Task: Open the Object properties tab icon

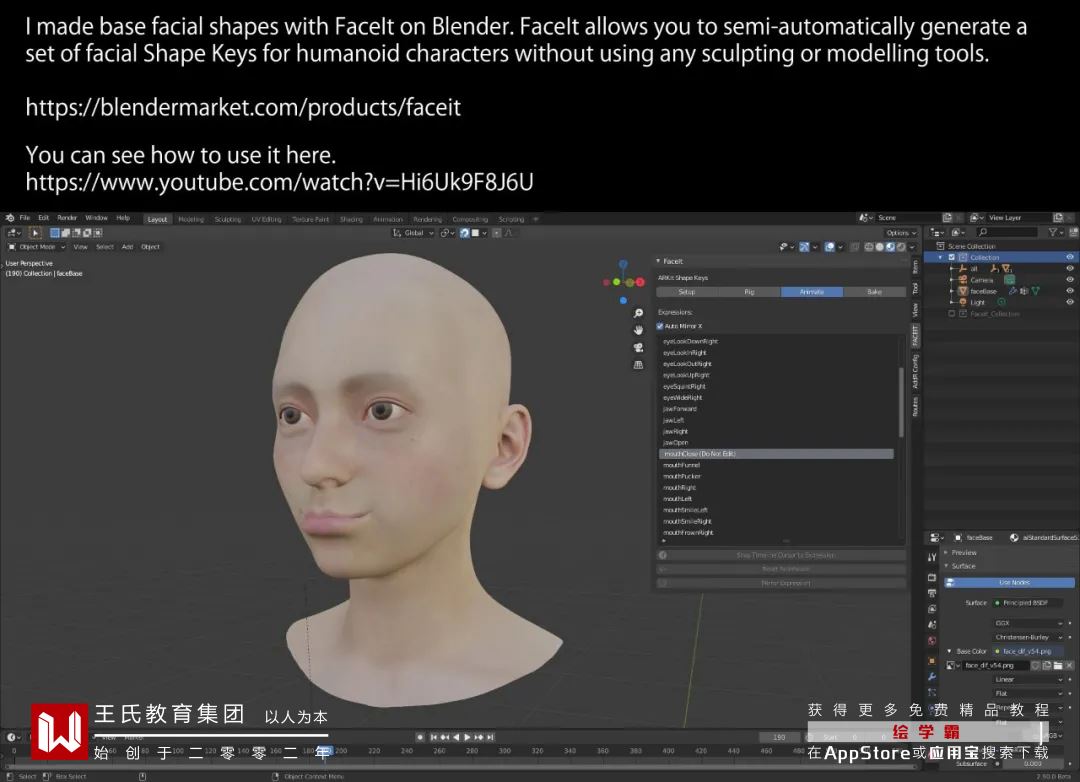Action: point(932,660)
